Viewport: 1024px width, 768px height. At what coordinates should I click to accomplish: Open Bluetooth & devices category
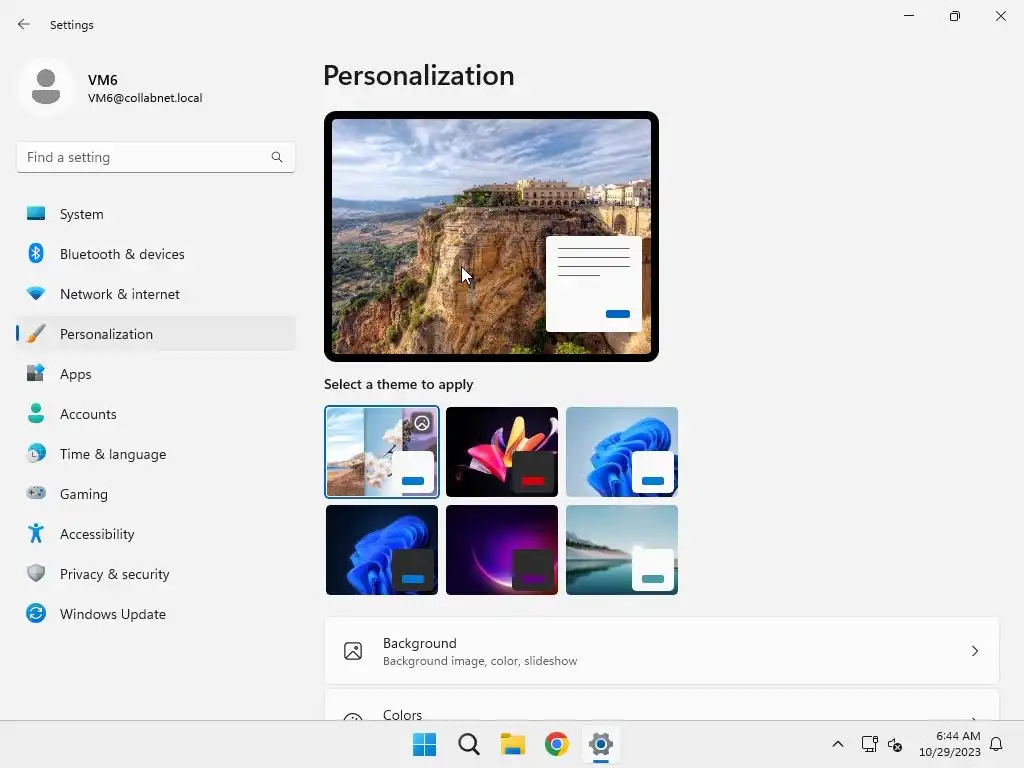[x=155, y=253]
